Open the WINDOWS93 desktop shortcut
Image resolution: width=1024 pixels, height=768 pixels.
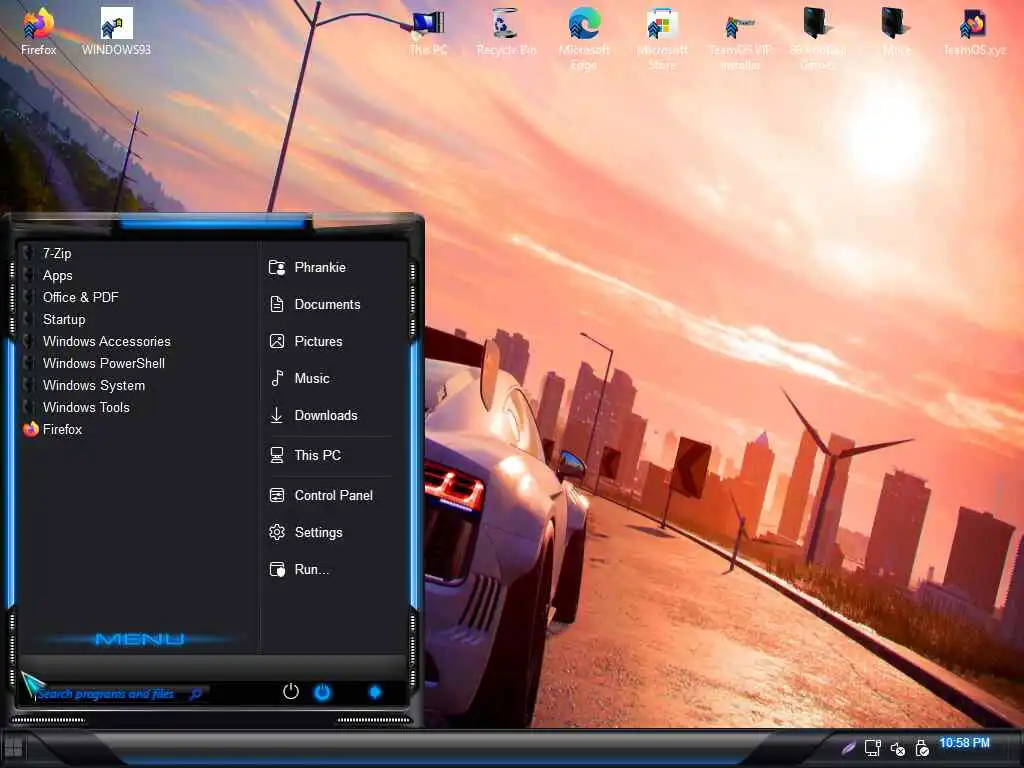coord(116,31)
